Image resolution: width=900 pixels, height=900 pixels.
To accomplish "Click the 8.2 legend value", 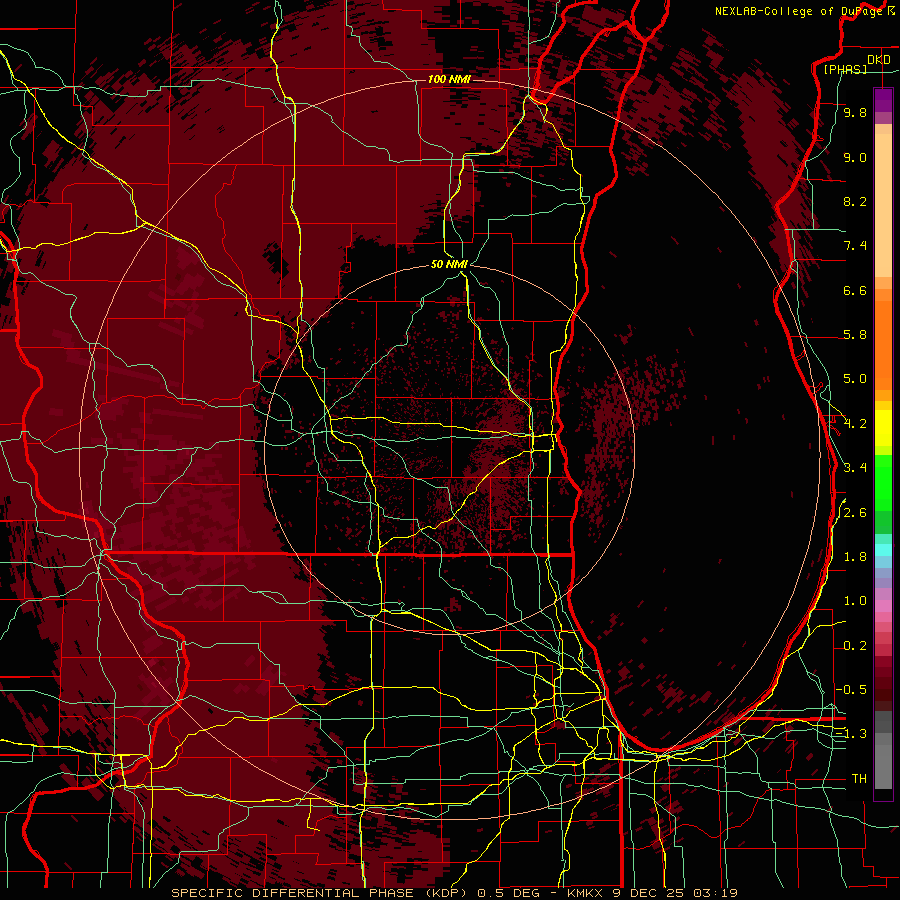I will tap(855, 201).
